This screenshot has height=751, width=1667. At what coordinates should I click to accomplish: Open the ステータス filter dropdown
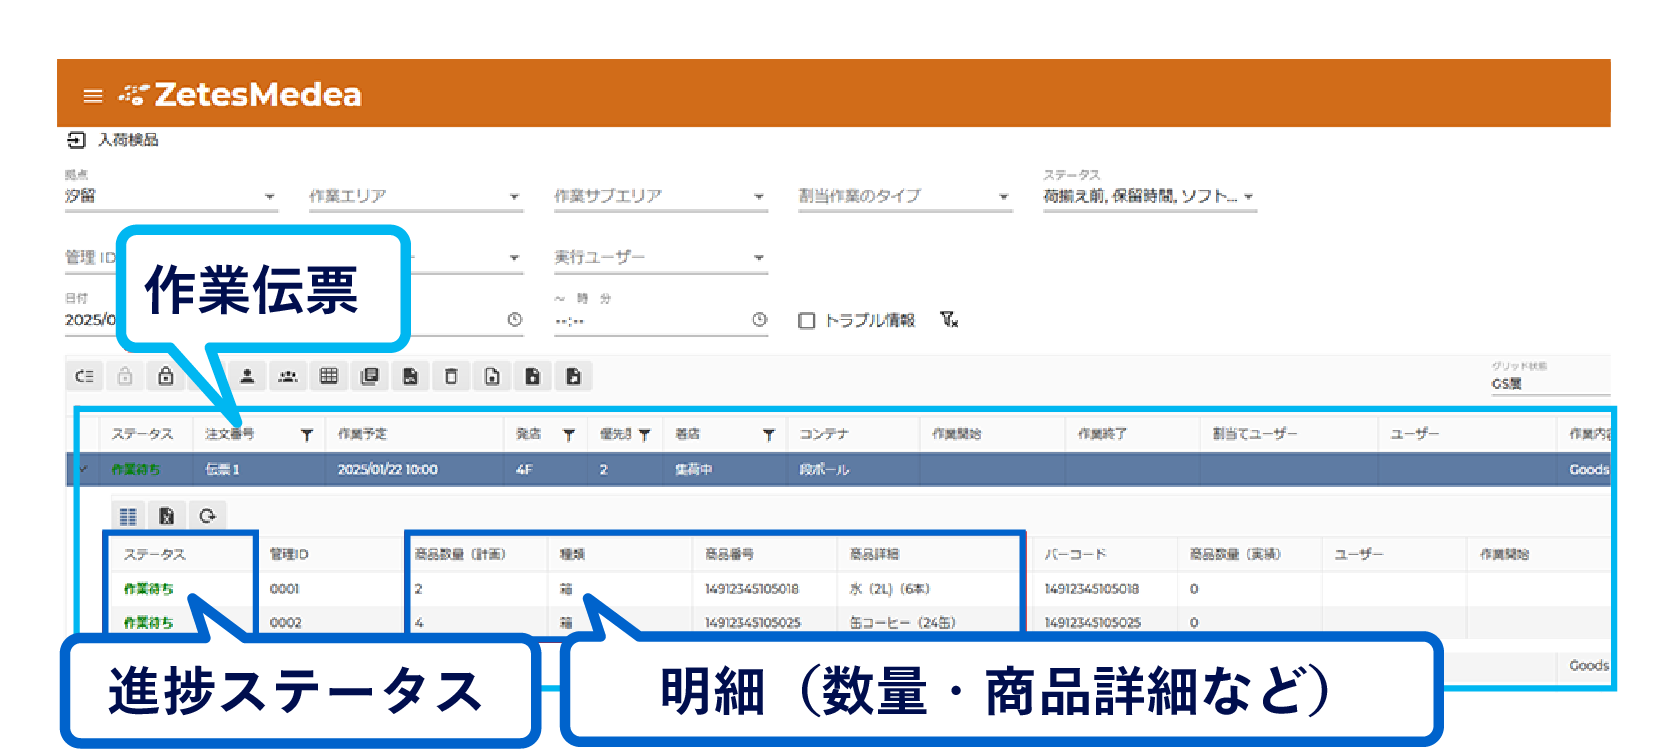click(1148, 197)
